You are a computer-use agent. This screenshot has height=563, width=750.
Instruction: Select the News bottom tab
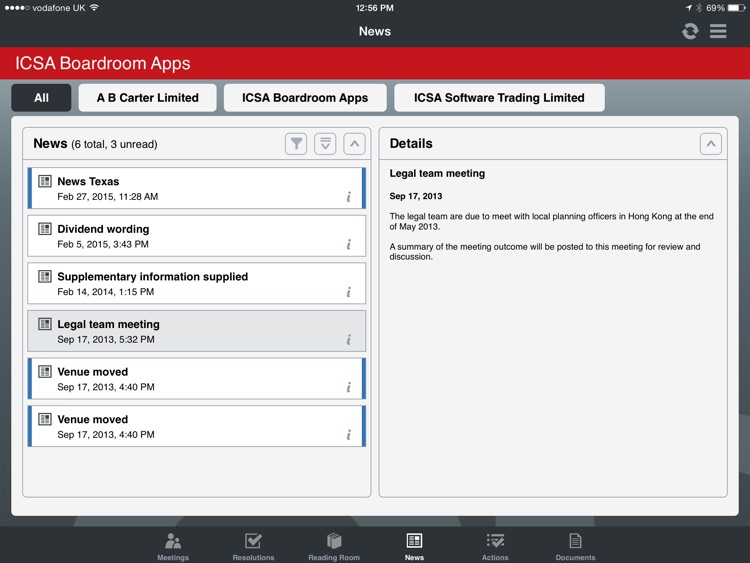tap(414, 547)
